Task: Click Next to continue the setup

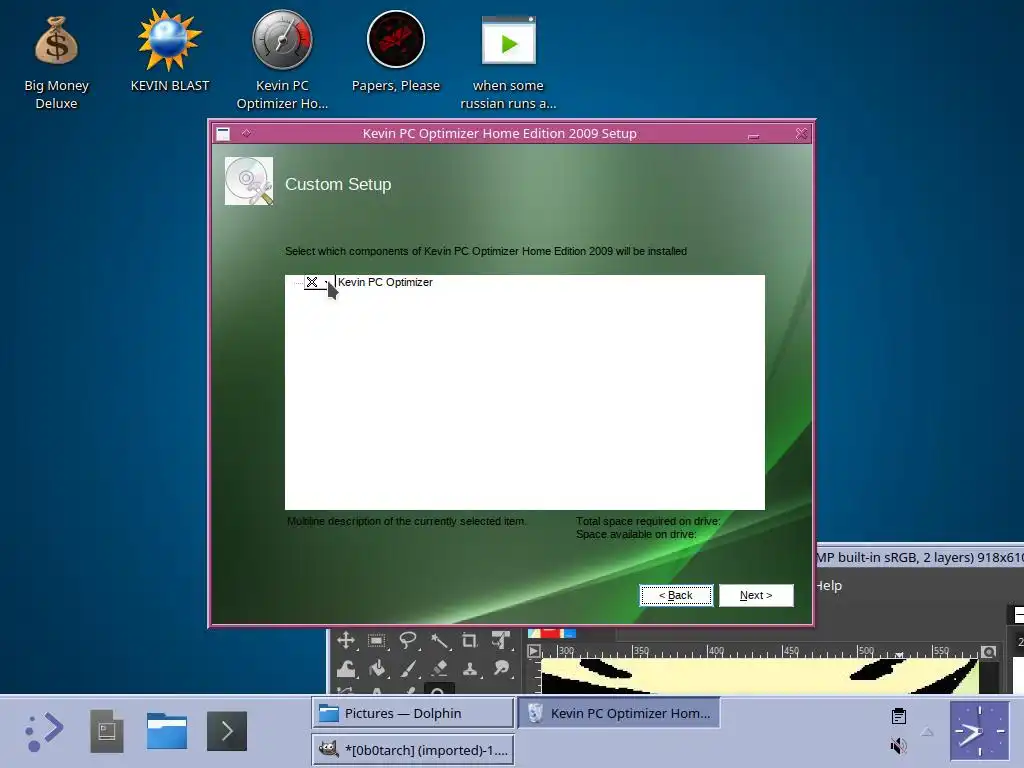Action: [x=756, y=595]
